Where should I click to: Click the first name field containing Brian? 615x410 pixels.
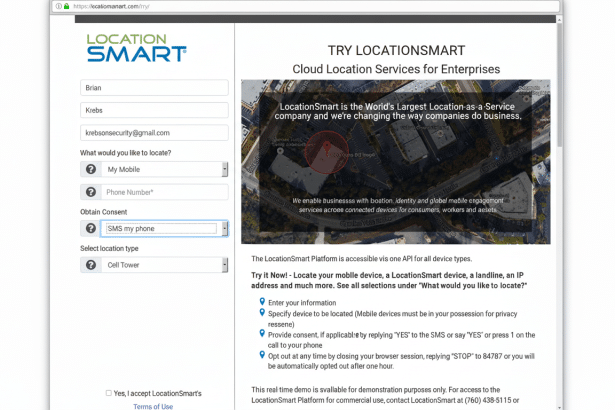[154, 87]
